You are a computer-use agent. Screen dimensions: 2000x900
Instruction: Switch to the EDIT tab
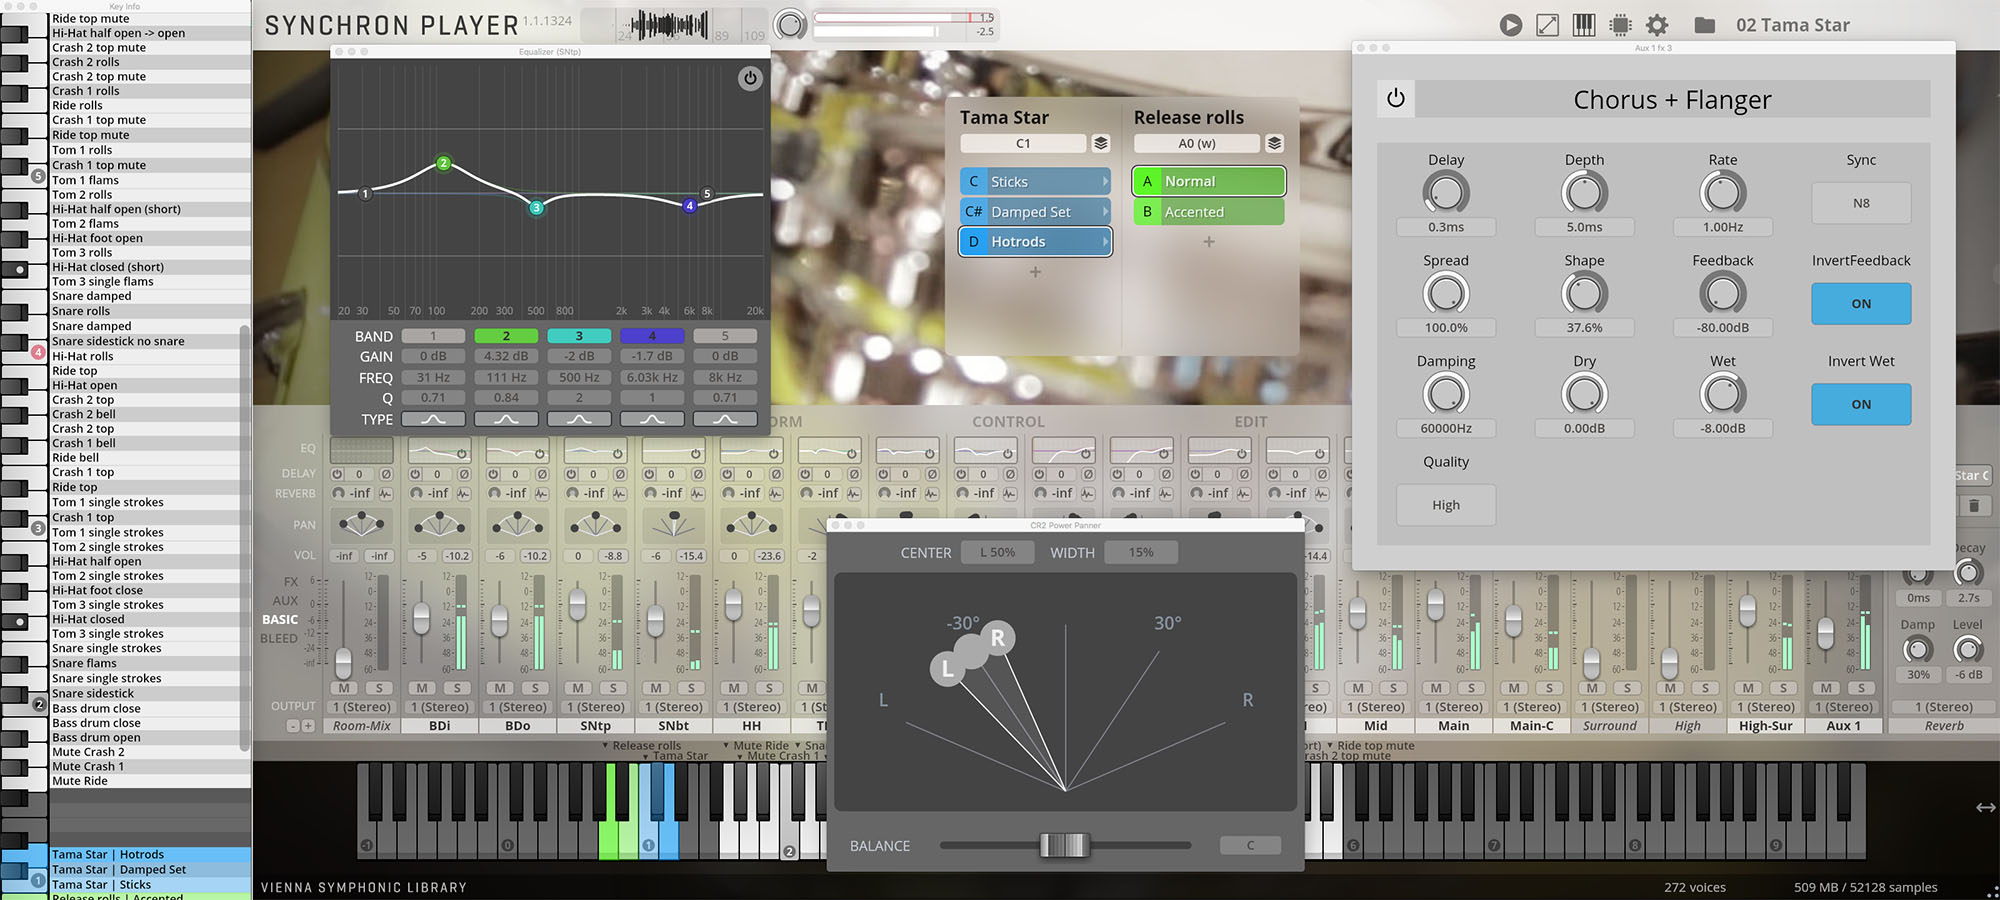[x=1250, y=422]
